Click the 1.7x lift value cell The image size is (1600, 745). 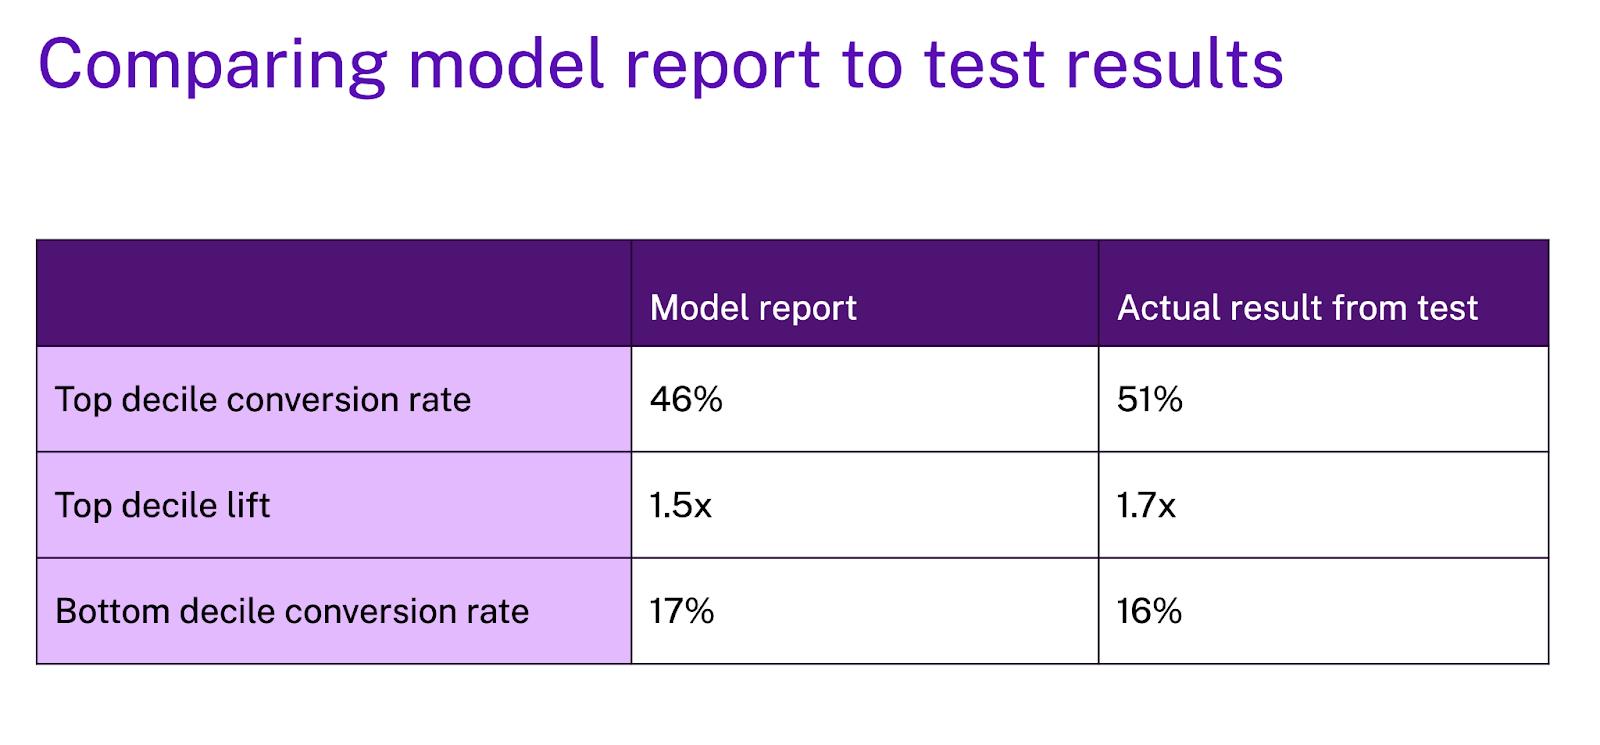click(x=1146, y=506)
